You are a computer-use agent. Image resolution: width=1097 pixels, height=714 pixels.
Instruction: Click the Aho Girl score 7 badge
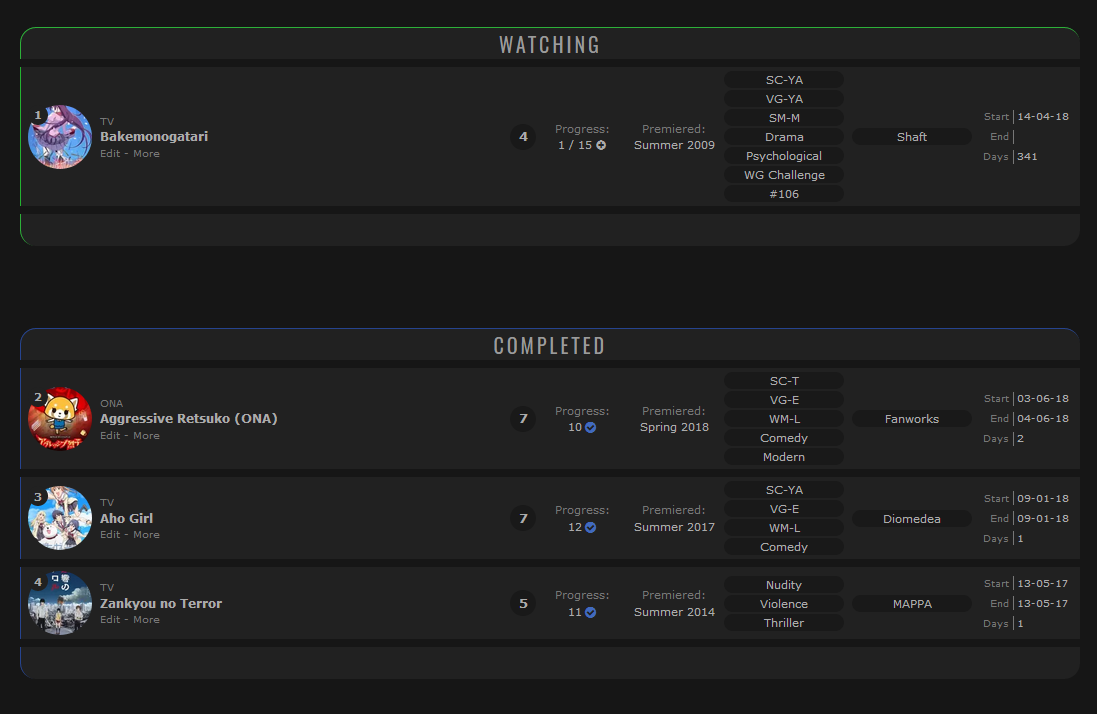523,518
